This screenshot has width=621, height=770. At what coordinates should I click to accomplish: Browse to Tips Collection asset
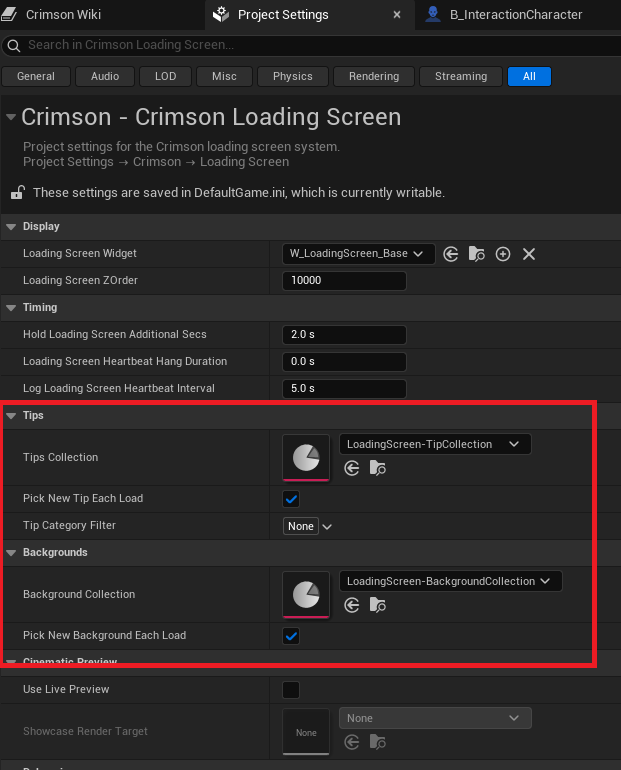coord(378,468)
